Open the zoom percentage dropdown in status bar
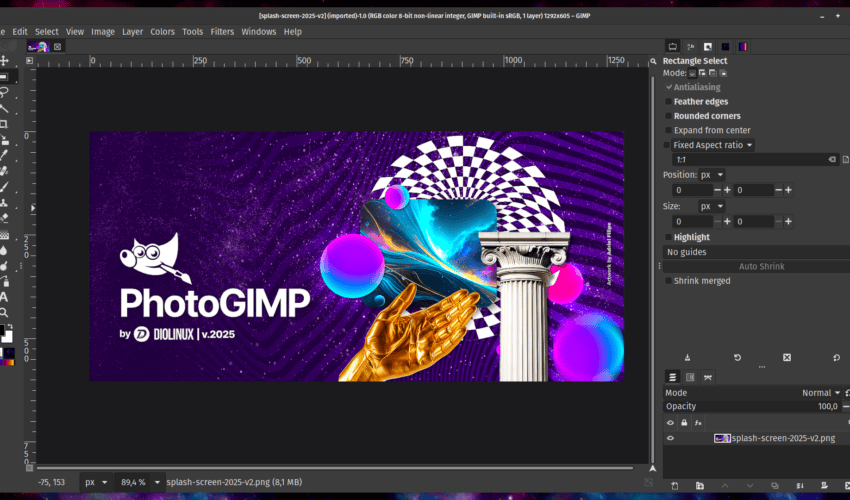The height and width of the screenshot is (500, 850). 157,482
